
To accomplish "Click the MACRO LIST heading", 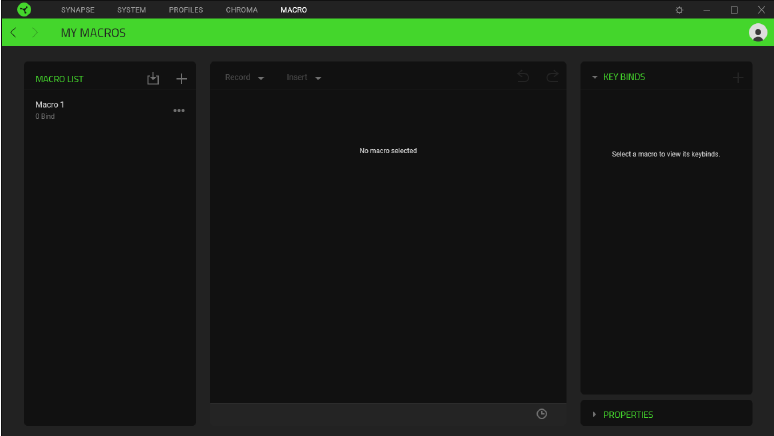I will tap(59, 79).
